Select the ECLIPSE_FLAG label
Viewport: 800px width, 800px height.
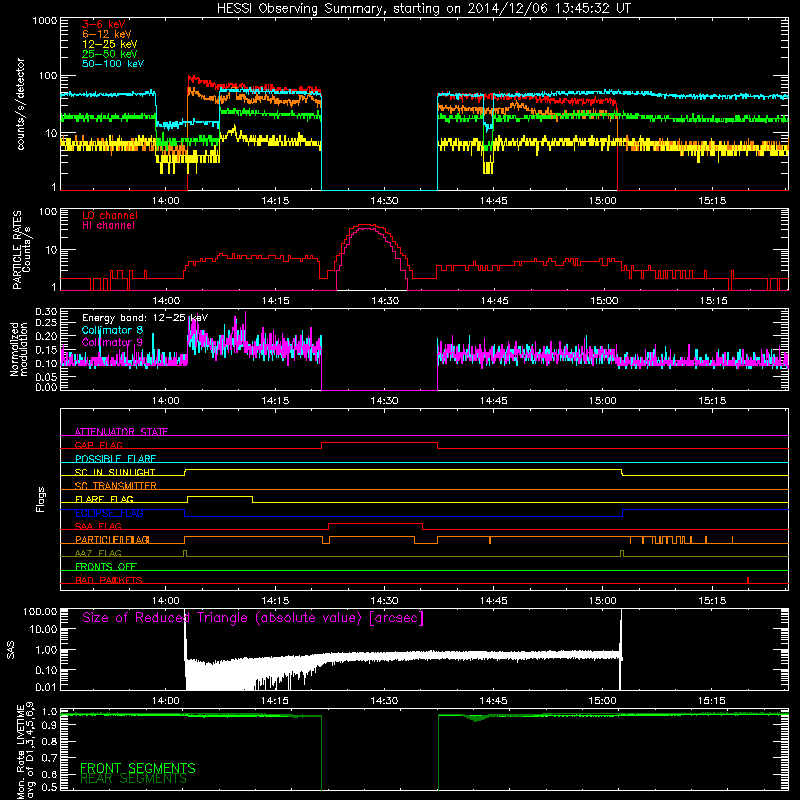click(109, 513)
